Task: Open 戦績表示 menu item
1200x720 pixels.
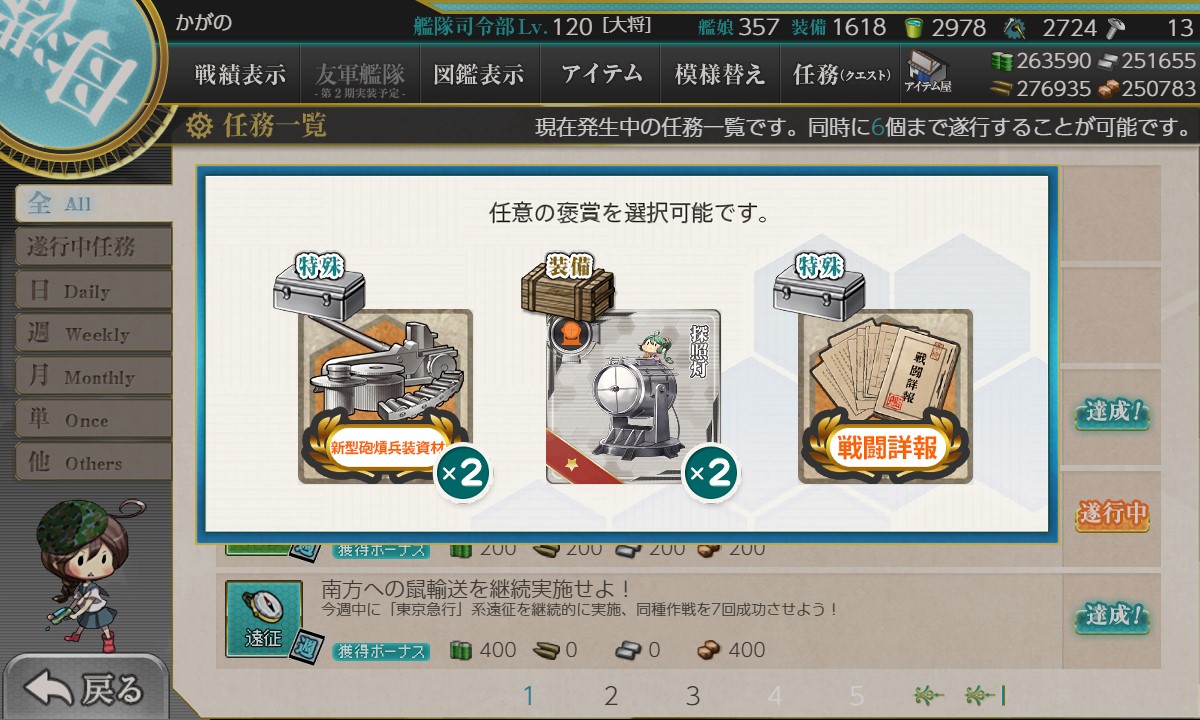Action: click(240, 74)
